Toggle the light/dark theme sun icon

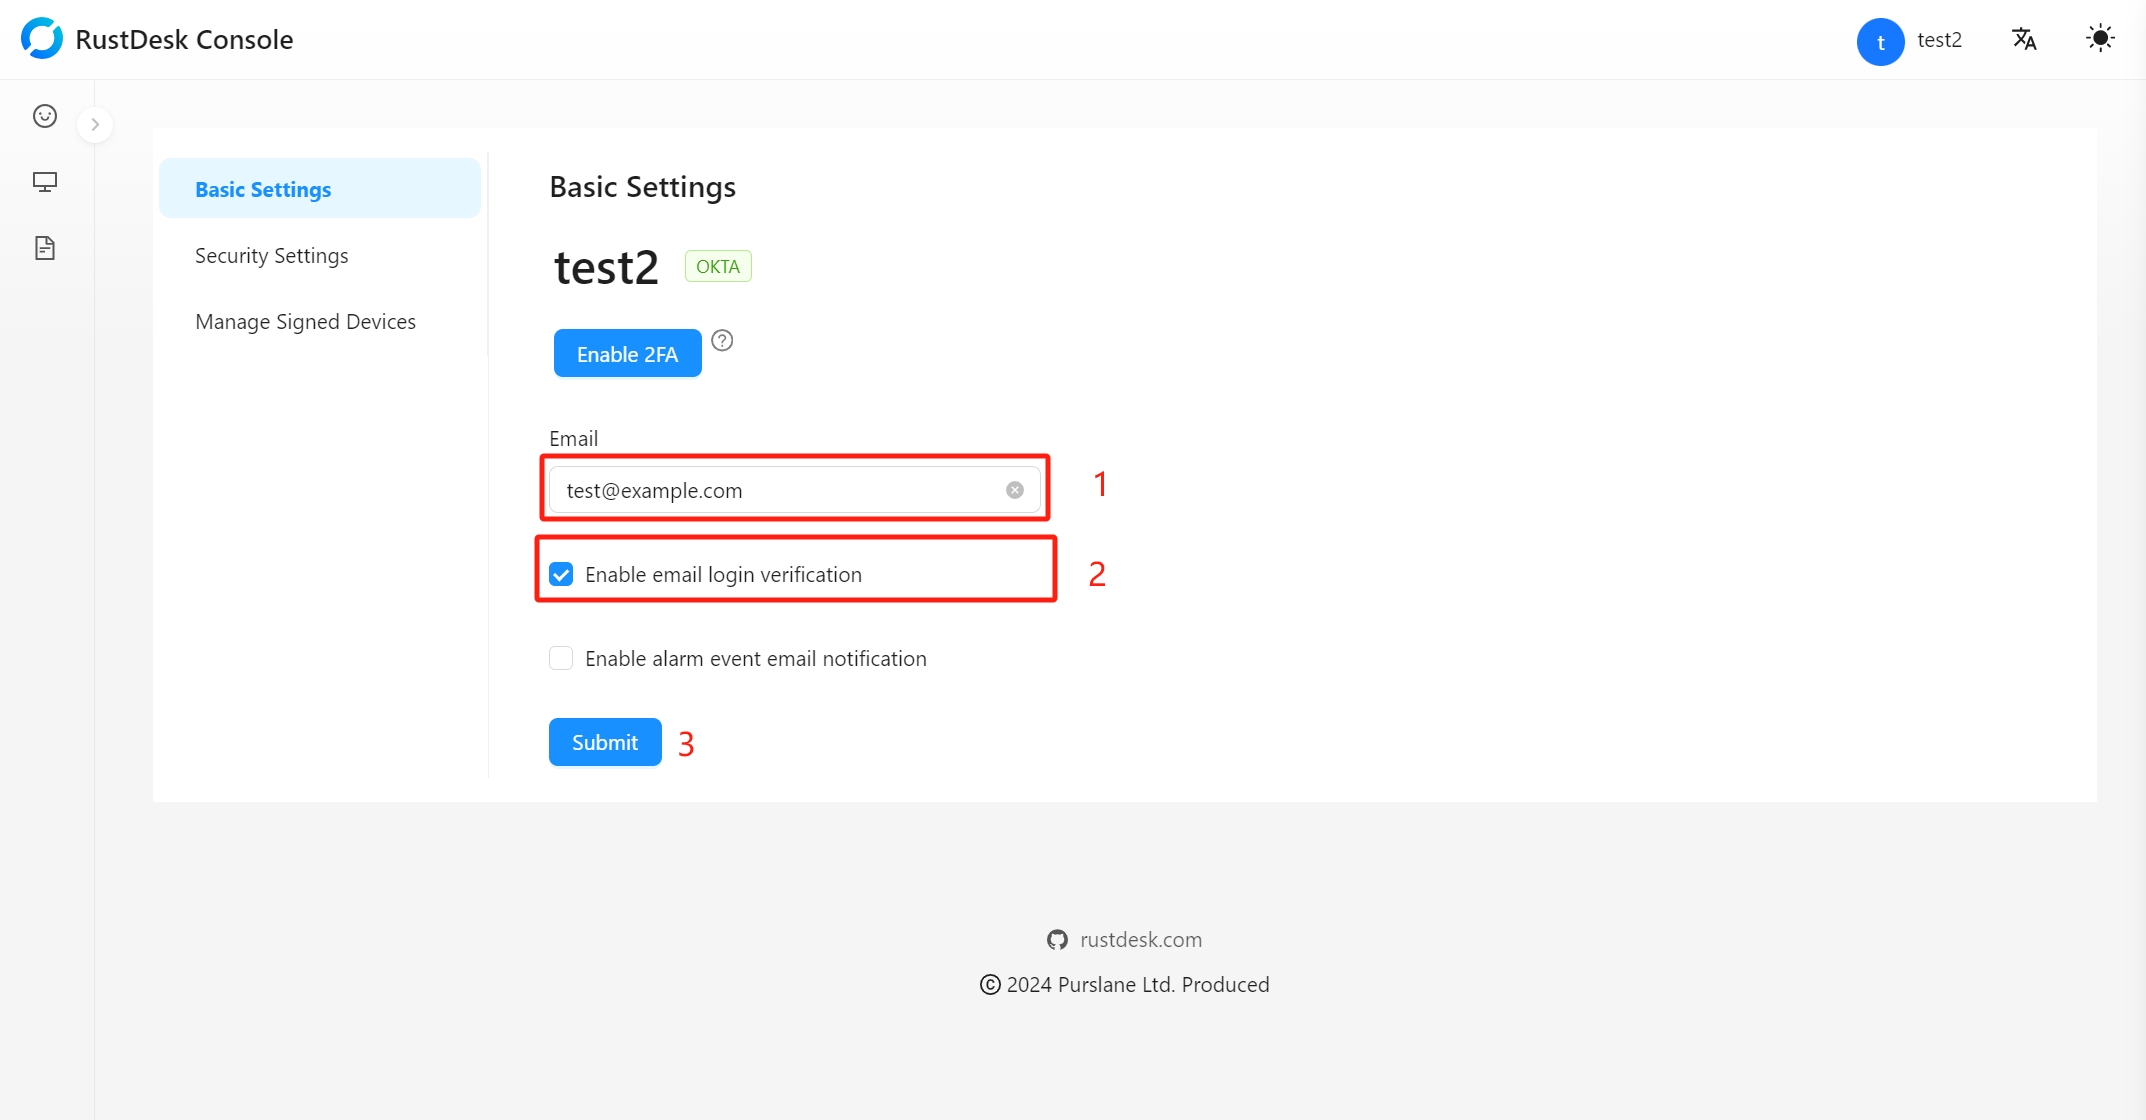(x=2100, y=39)
